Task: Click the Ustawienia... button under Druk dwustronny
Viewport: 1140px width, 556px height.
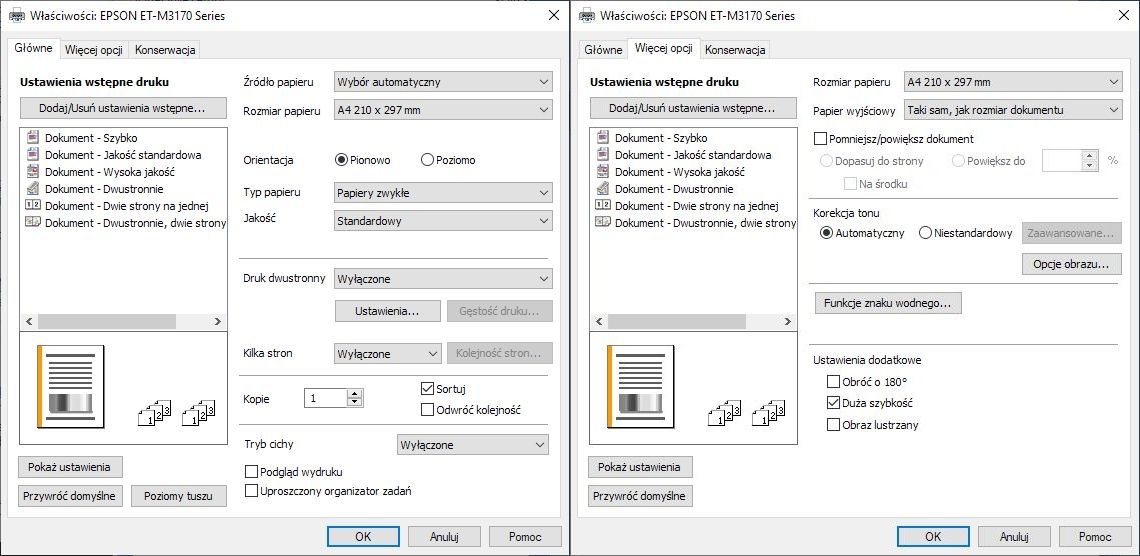Action: pos(388,311)
